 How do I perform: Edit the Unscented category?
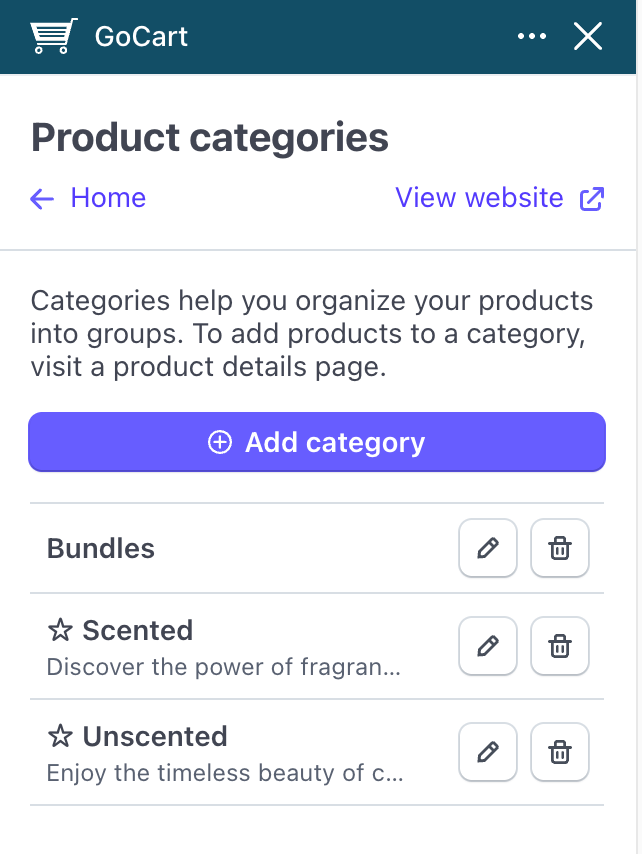click(x=488, y=752)
